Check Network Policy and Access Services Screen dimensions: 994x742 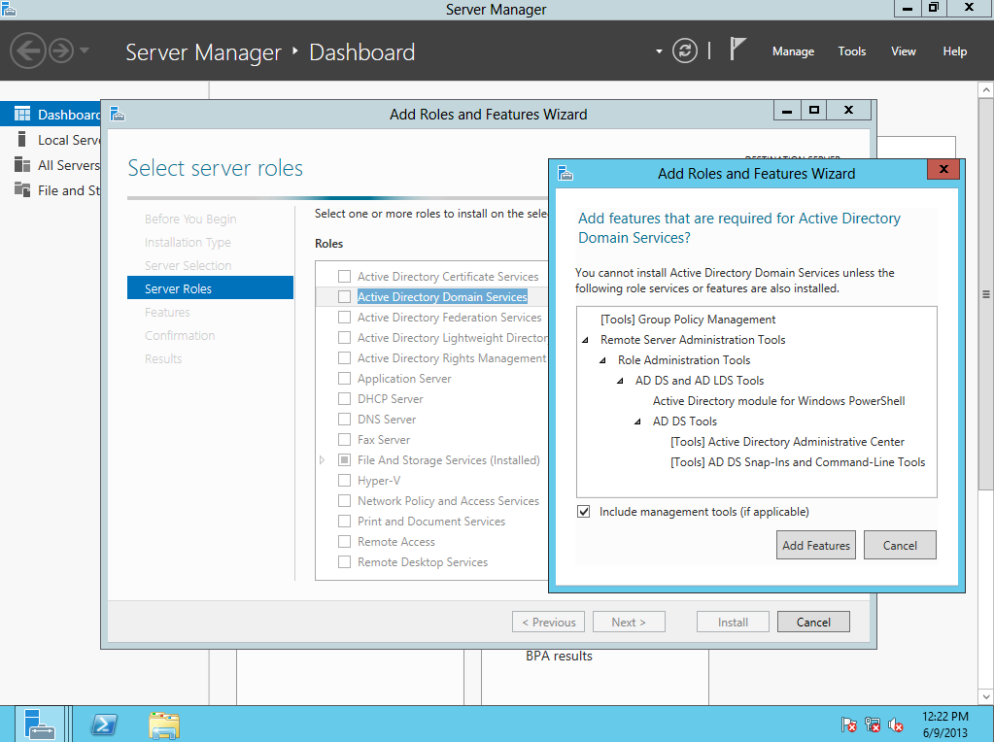[344, 501]
